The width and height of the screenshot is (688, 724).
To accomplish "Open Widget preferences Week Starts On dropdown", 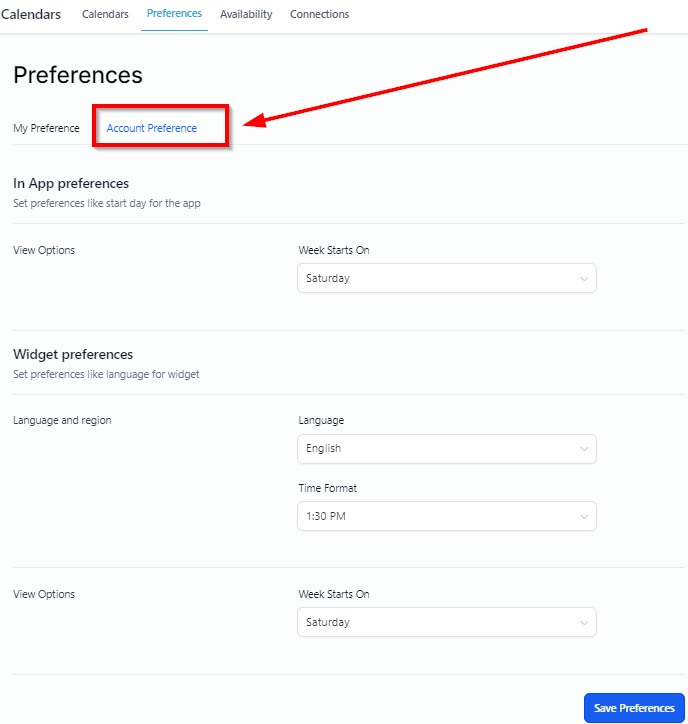I will tap(446, 623).
